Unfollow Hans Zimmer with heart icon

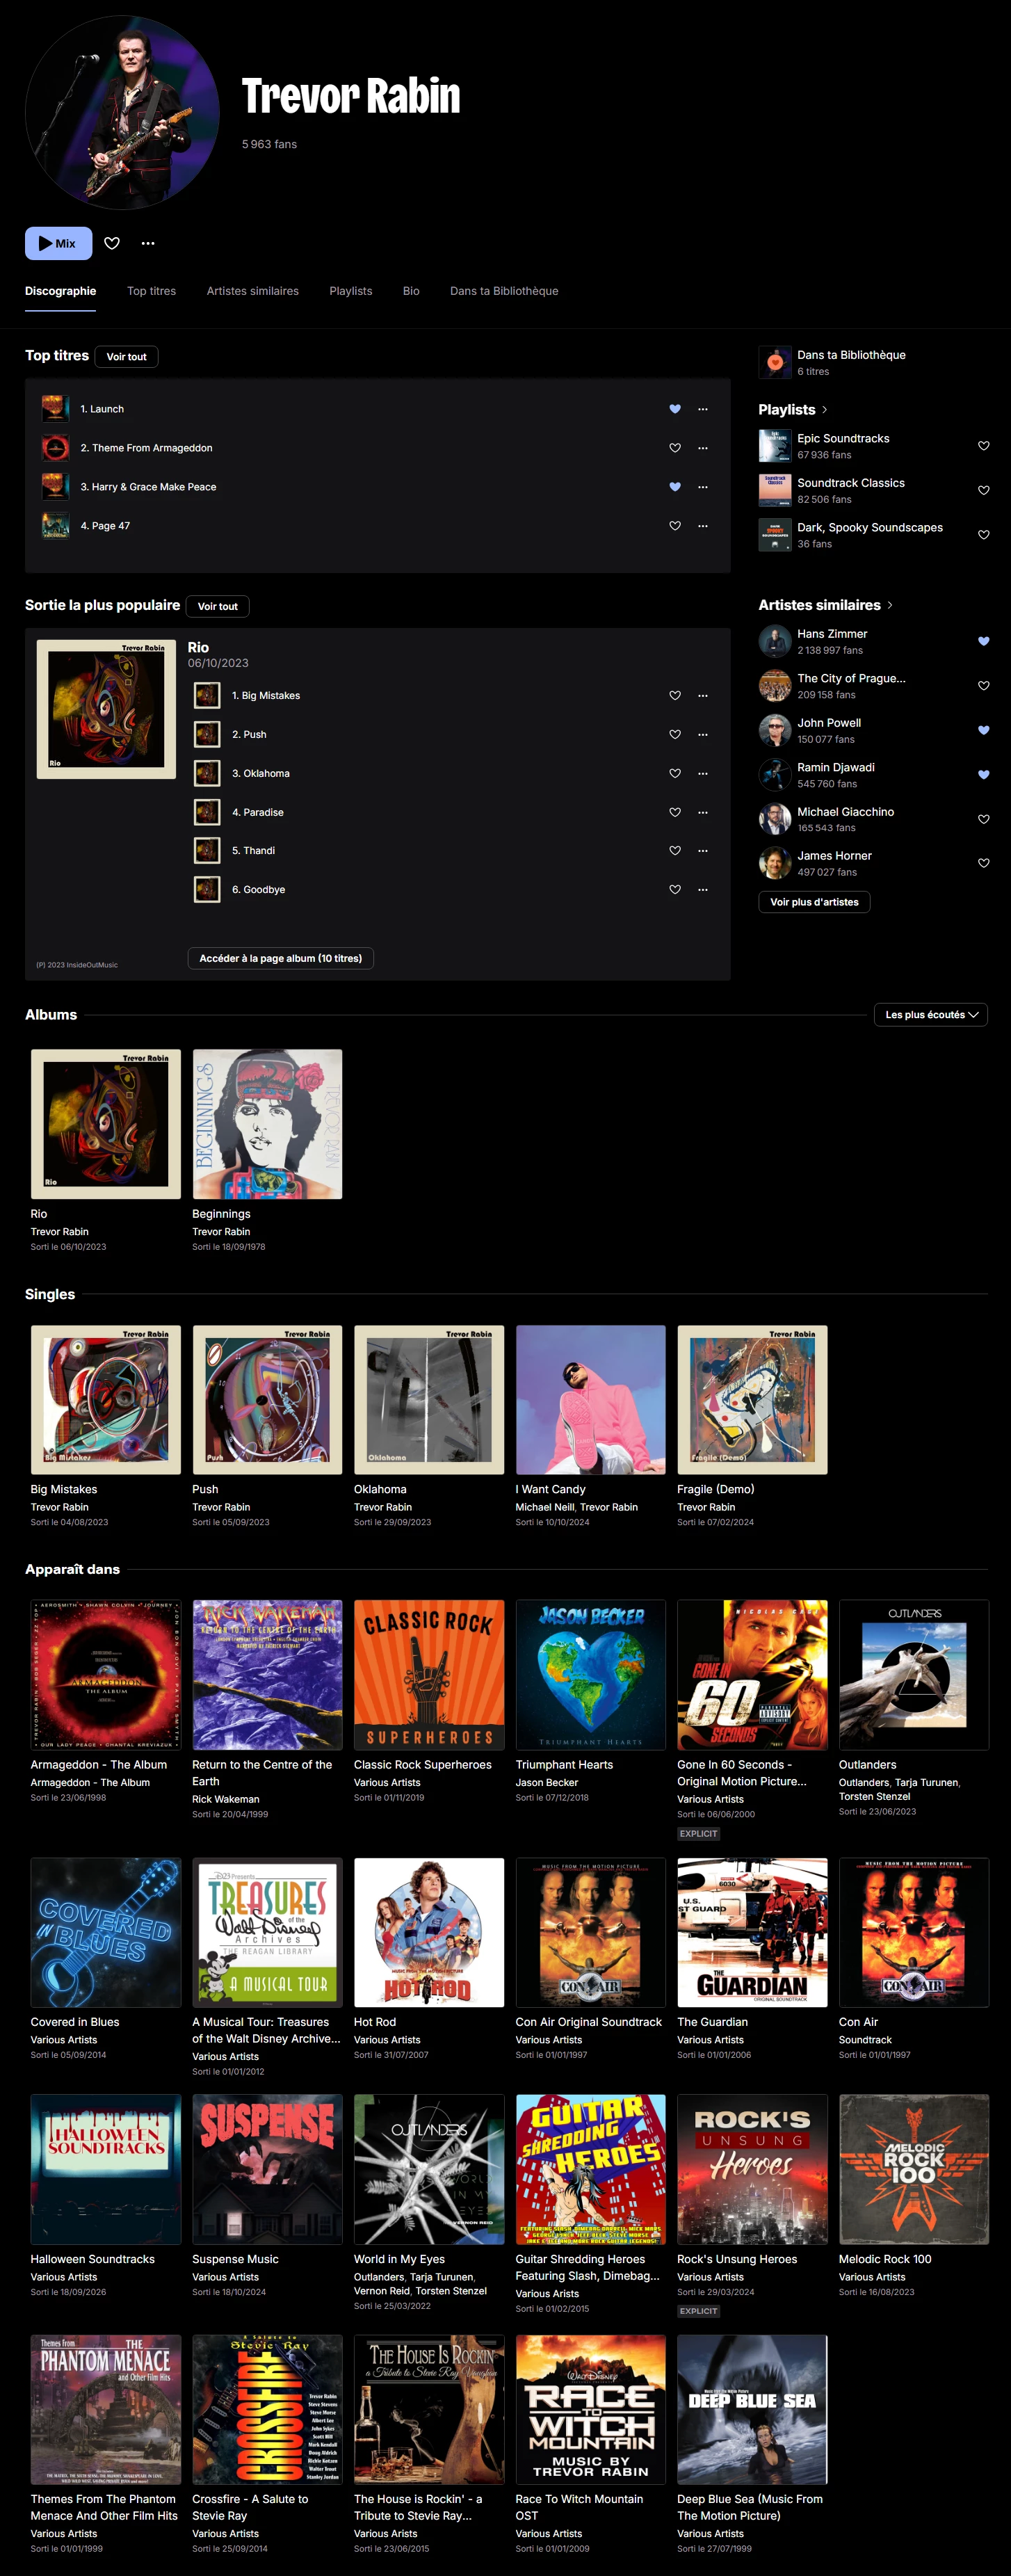pos(984,641)
